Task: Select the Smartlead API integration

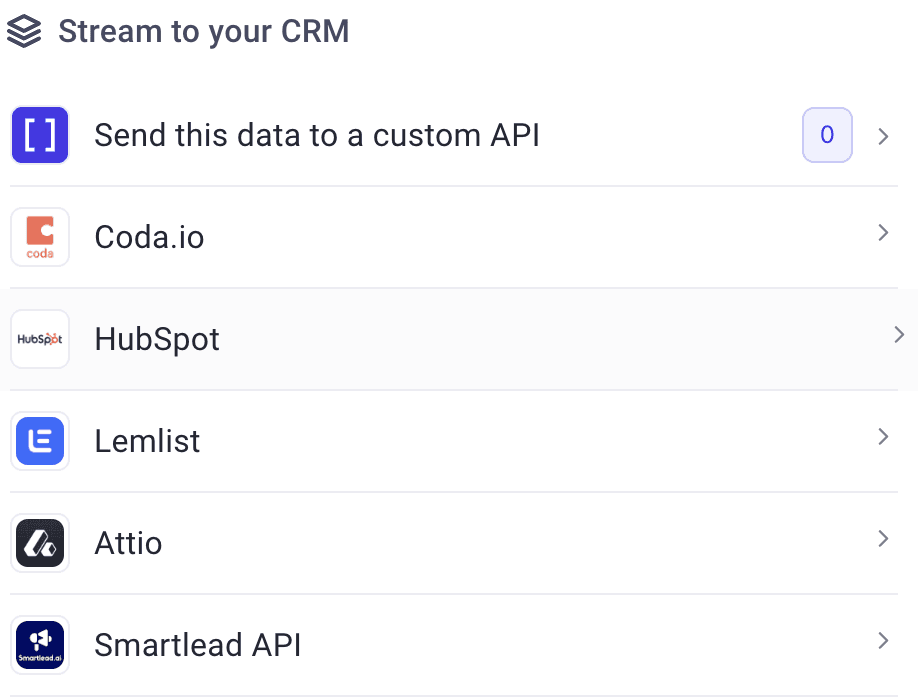Action: coord(197,644)
